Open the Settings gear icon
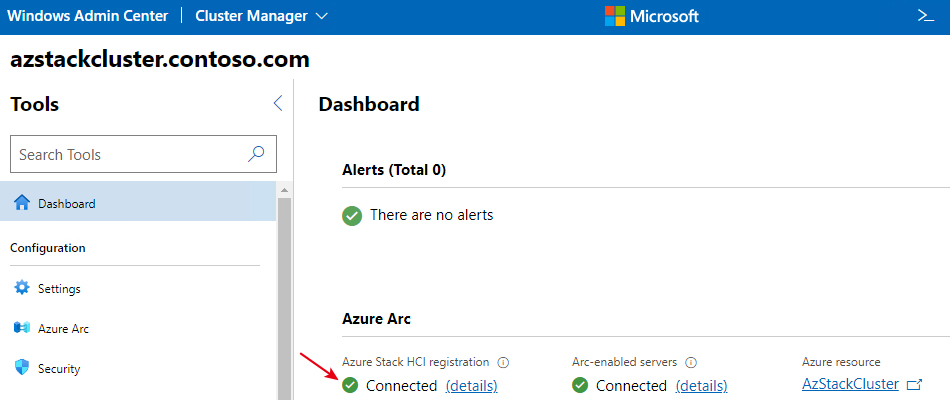950x400 pixels. point(22,288)
